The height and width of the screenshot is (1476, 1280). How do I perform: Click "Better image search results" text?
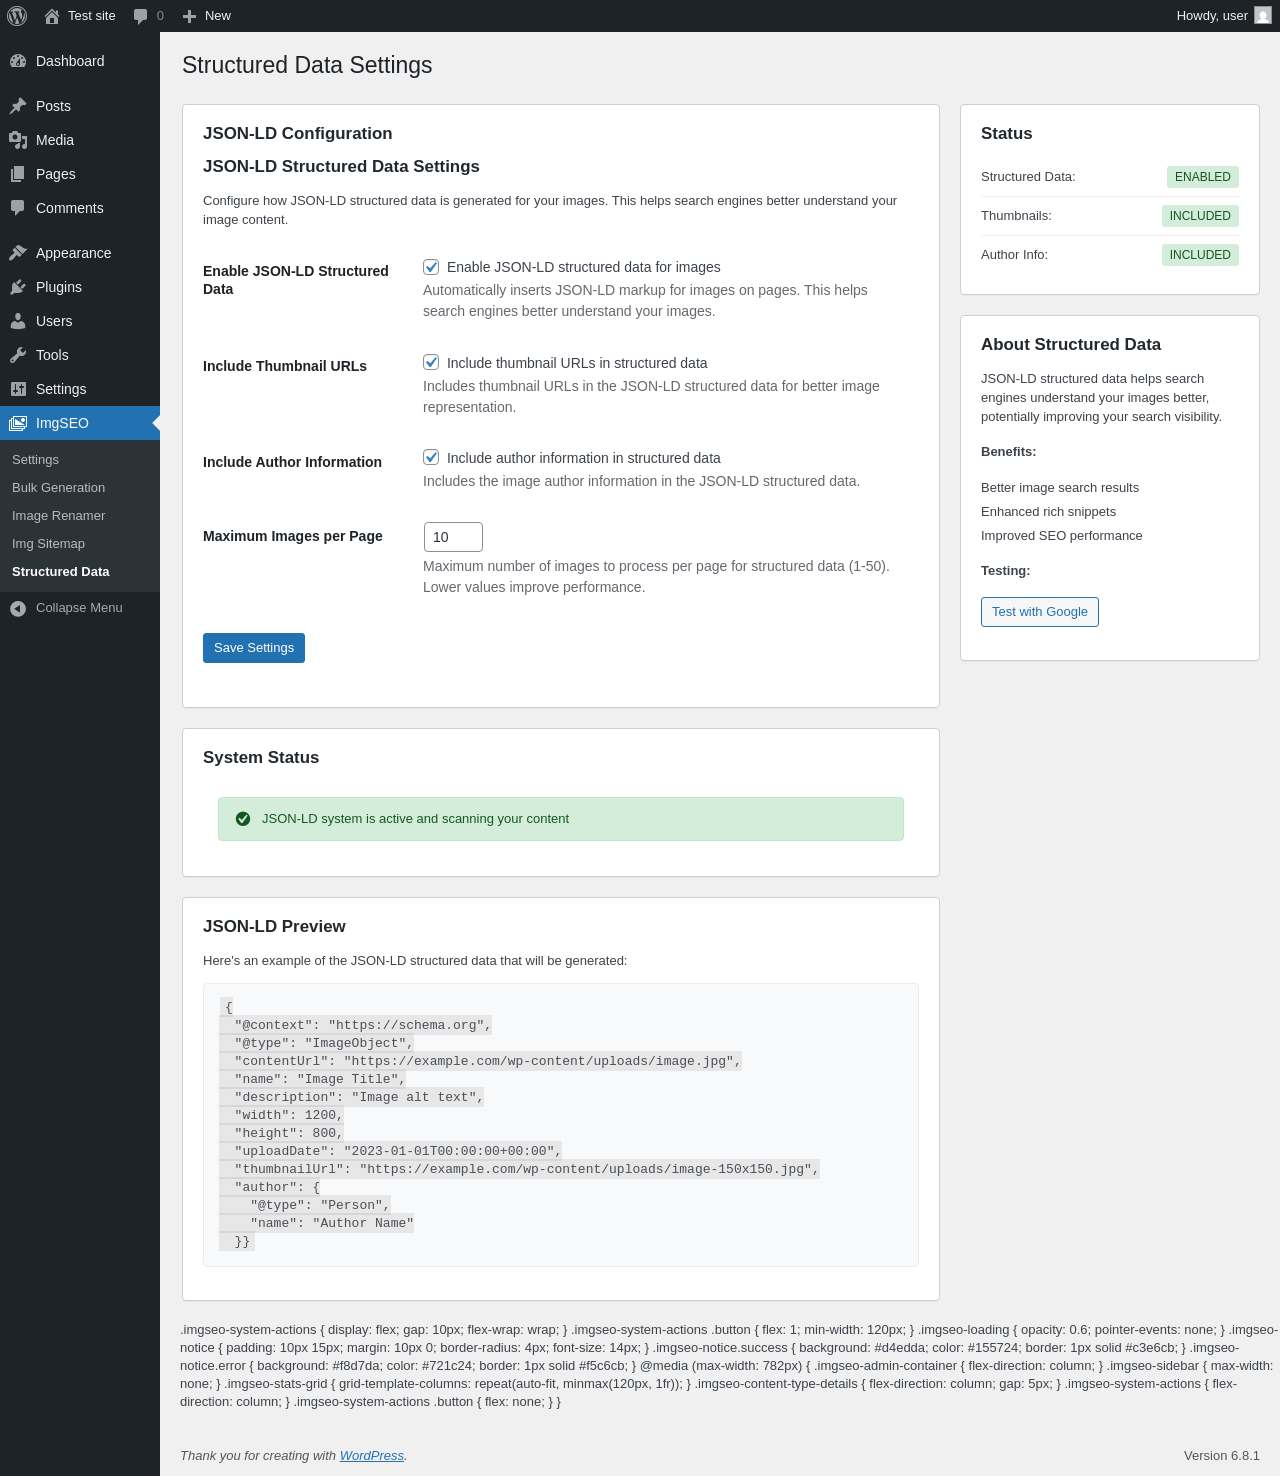1060,488
